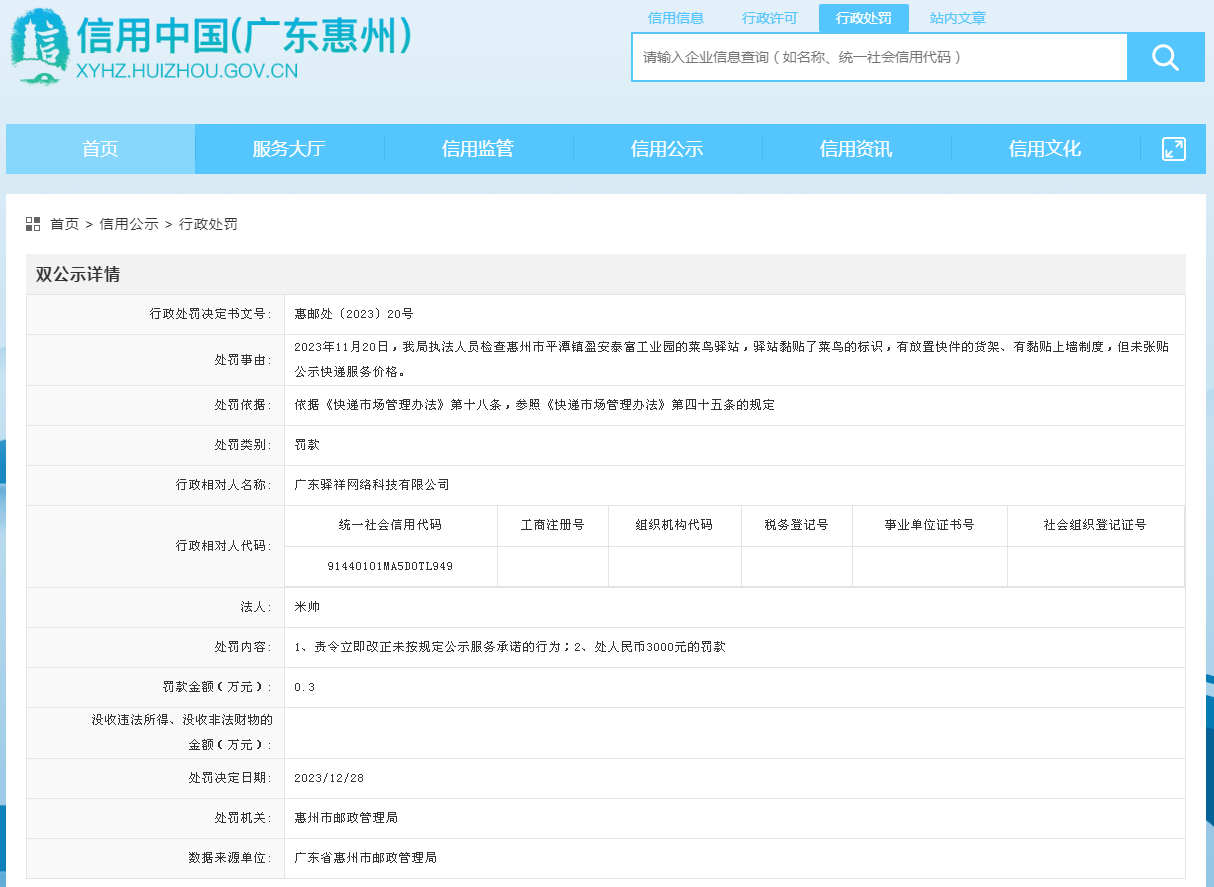Click the XYHZ.HUIZHOU.GOV.CN site address text
Screen dimensions: 1214x887
(187, 70)
